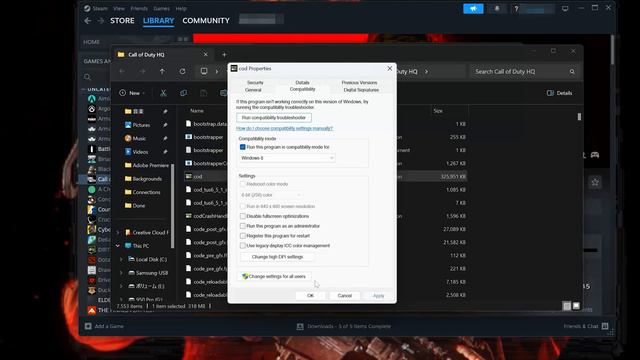
Task: Open the Windows 8 compatibility mode dropdown
Action: [287, 158]
